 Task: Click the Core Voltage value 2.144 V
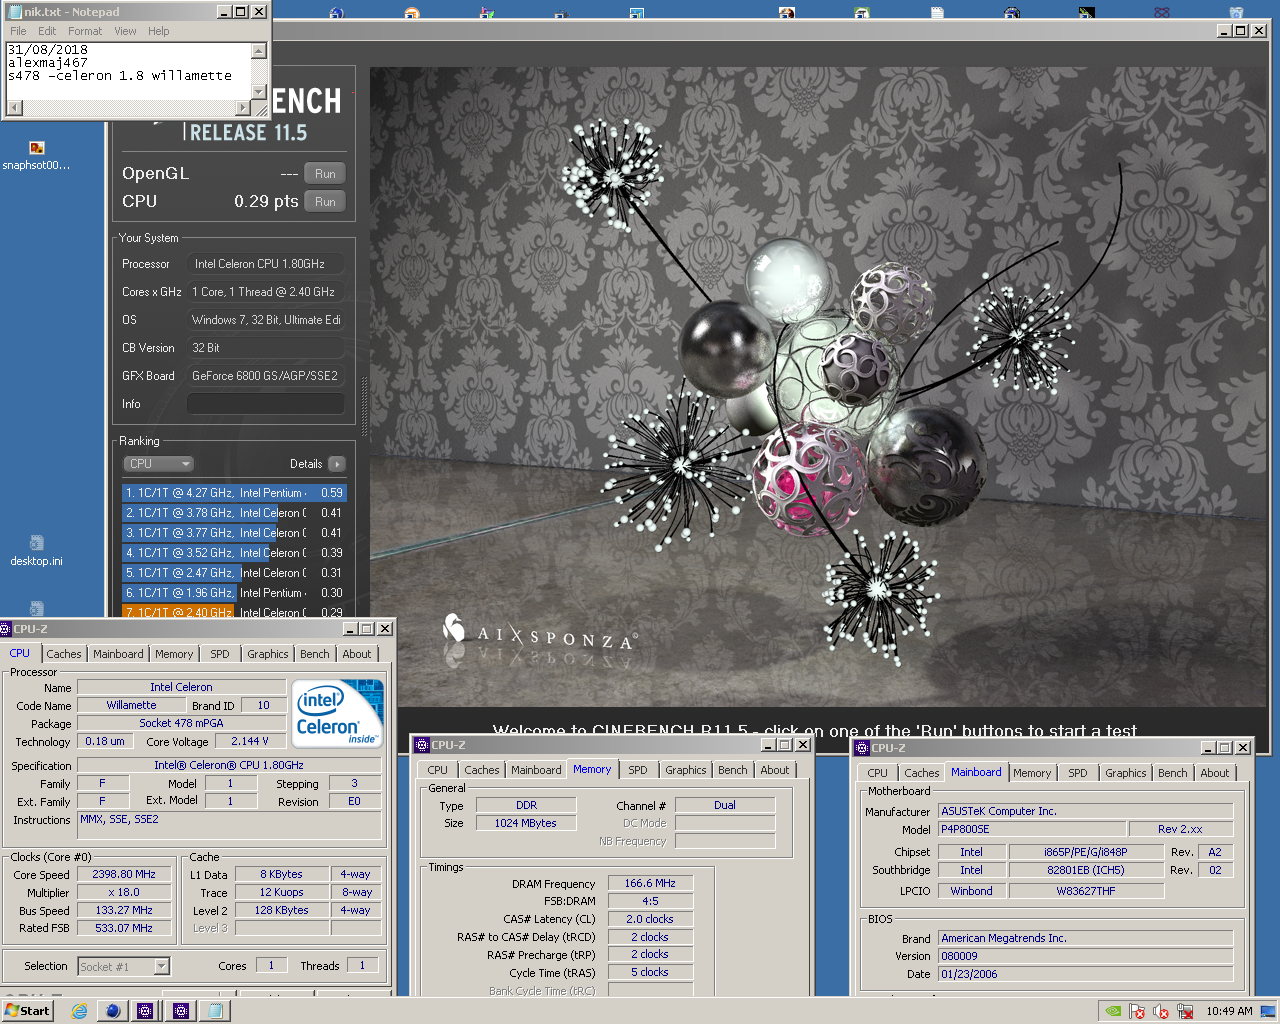249,741
